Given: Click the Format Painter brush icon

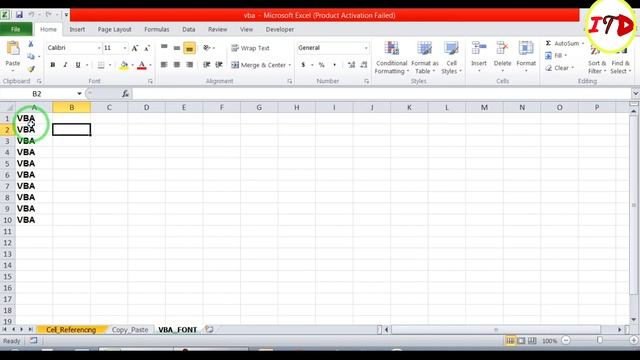Looking at the screenshot, I should pos(31,69).
